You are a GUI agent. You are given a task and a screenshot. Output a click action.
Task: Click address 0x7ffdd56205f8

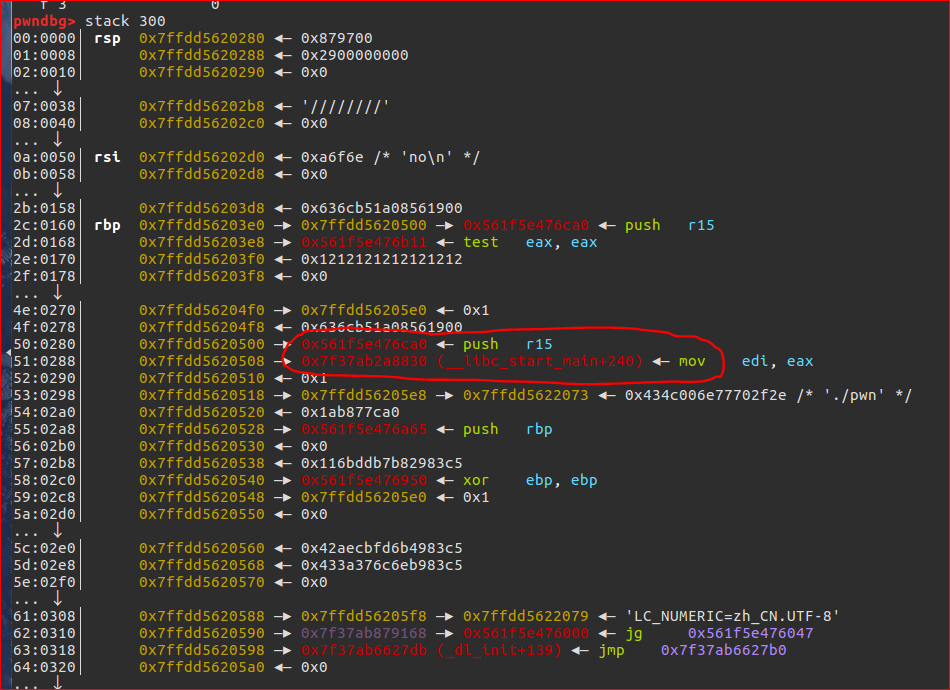(364, 616)
